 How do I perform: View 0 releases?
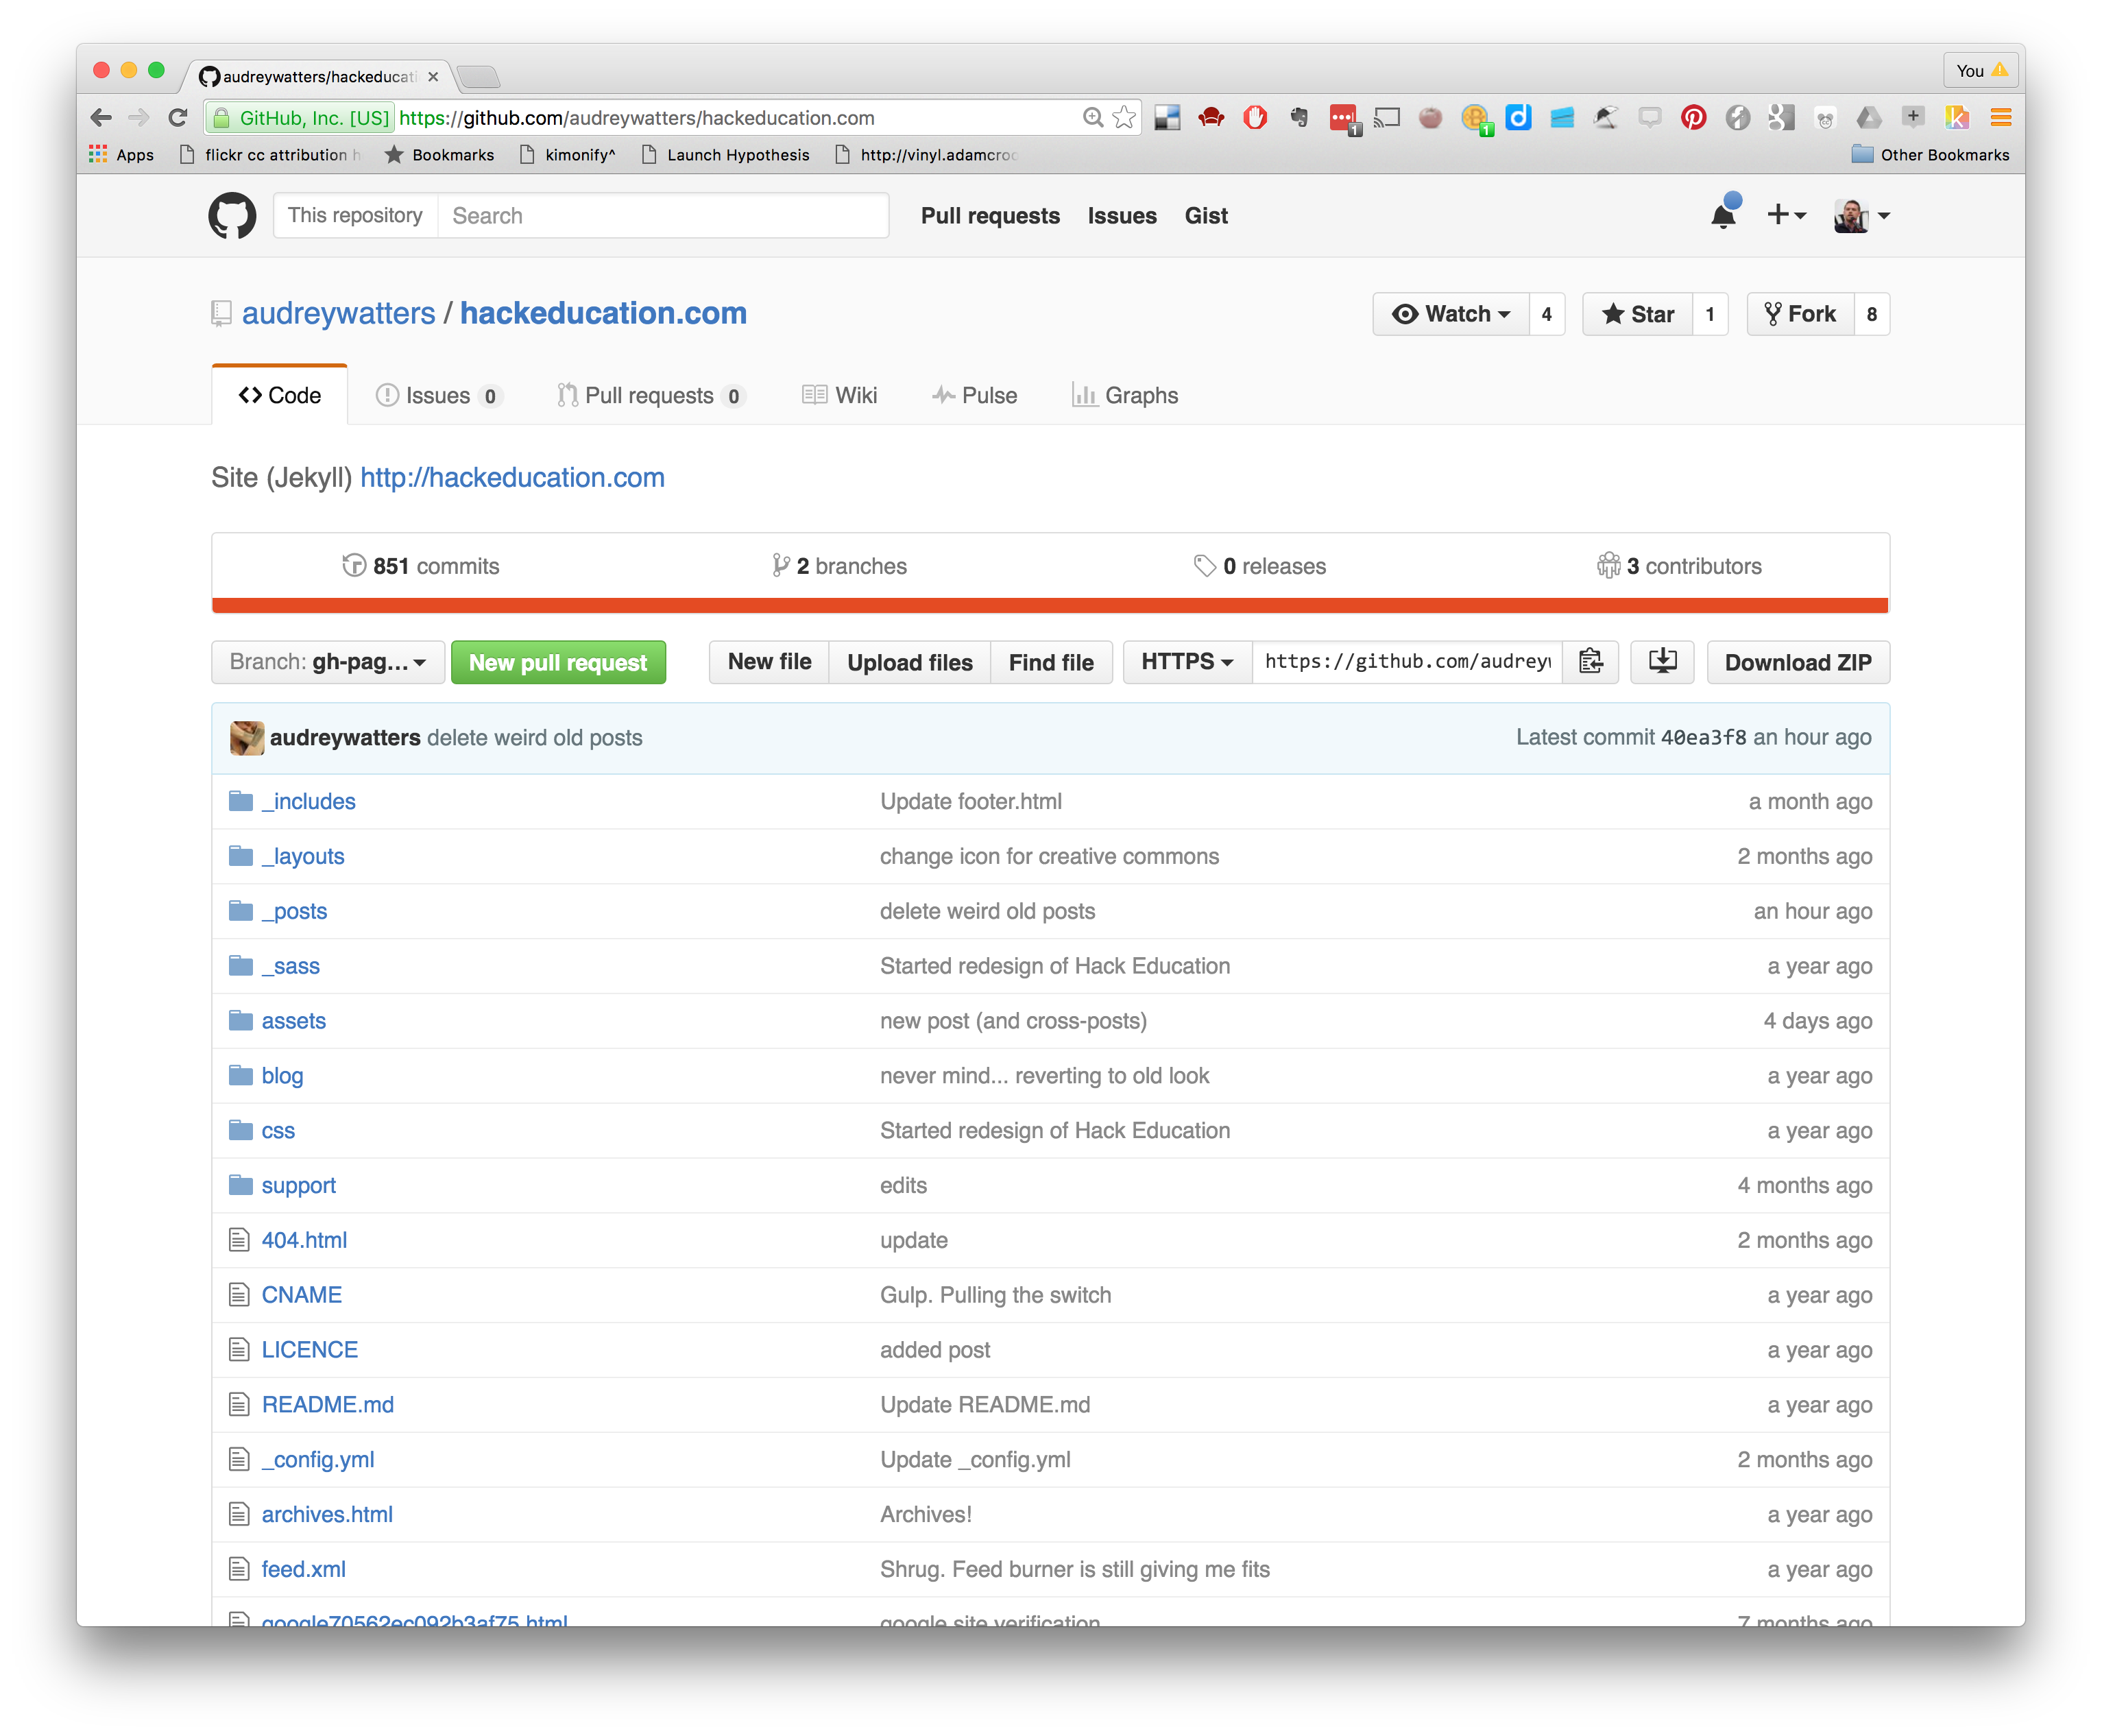tap(1259, 566)
